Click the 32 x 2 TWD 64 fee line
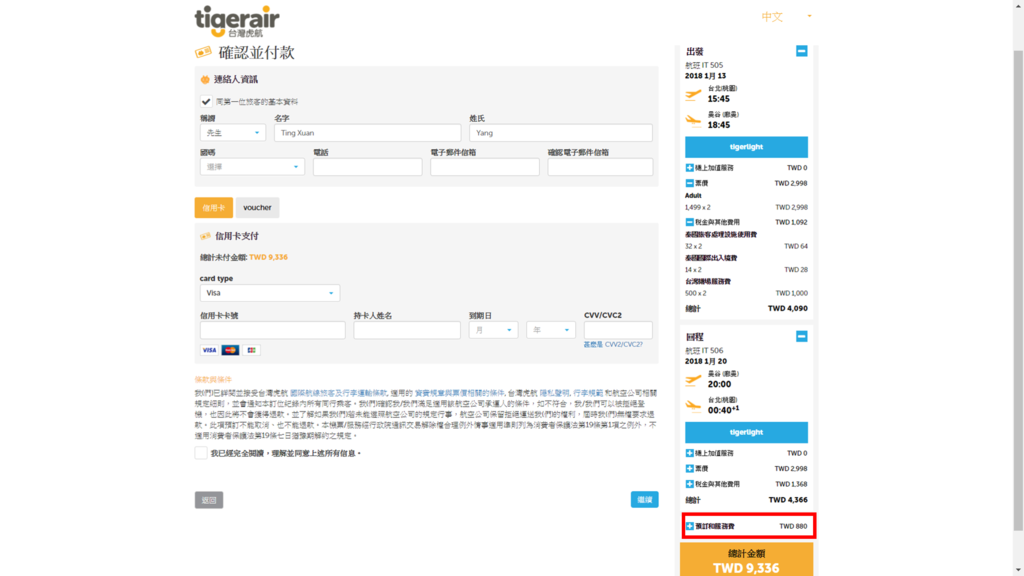This screenshot has height=576, width=1024. [x=746, y=246]
